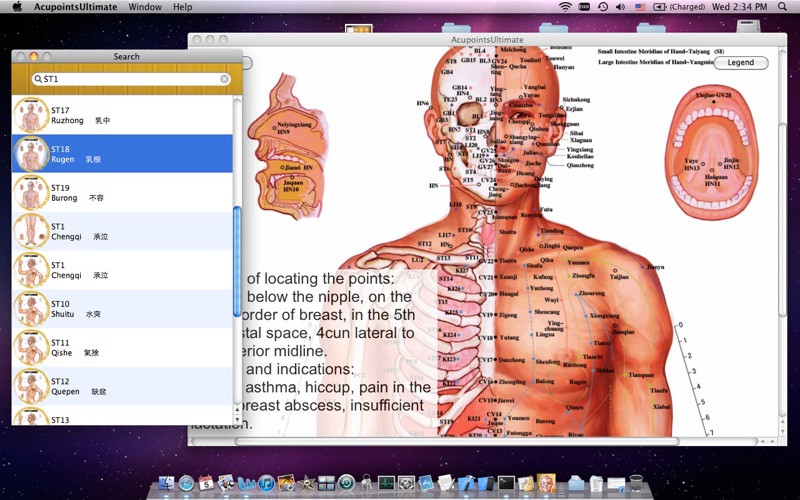Image resolution: width=800 pixels, height=500 pixels.
Task: Open the Window menu
Action: click(x=145, y=7)
